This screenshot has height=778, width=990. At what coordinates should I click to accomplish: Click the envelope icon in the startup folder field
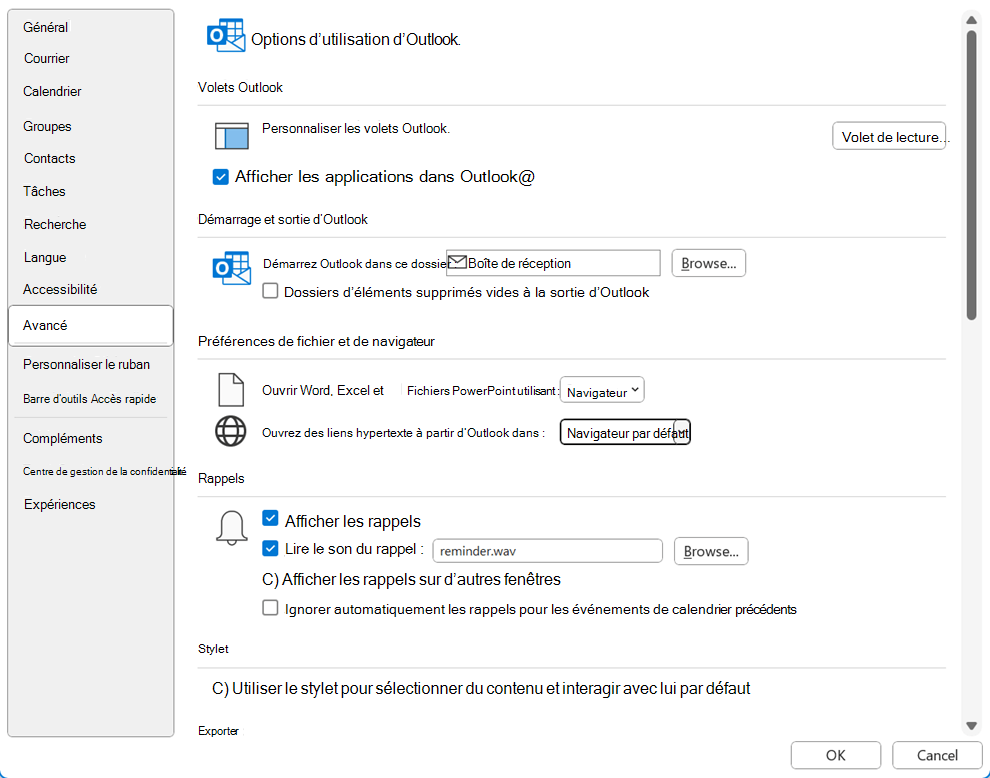click(457, 261)
